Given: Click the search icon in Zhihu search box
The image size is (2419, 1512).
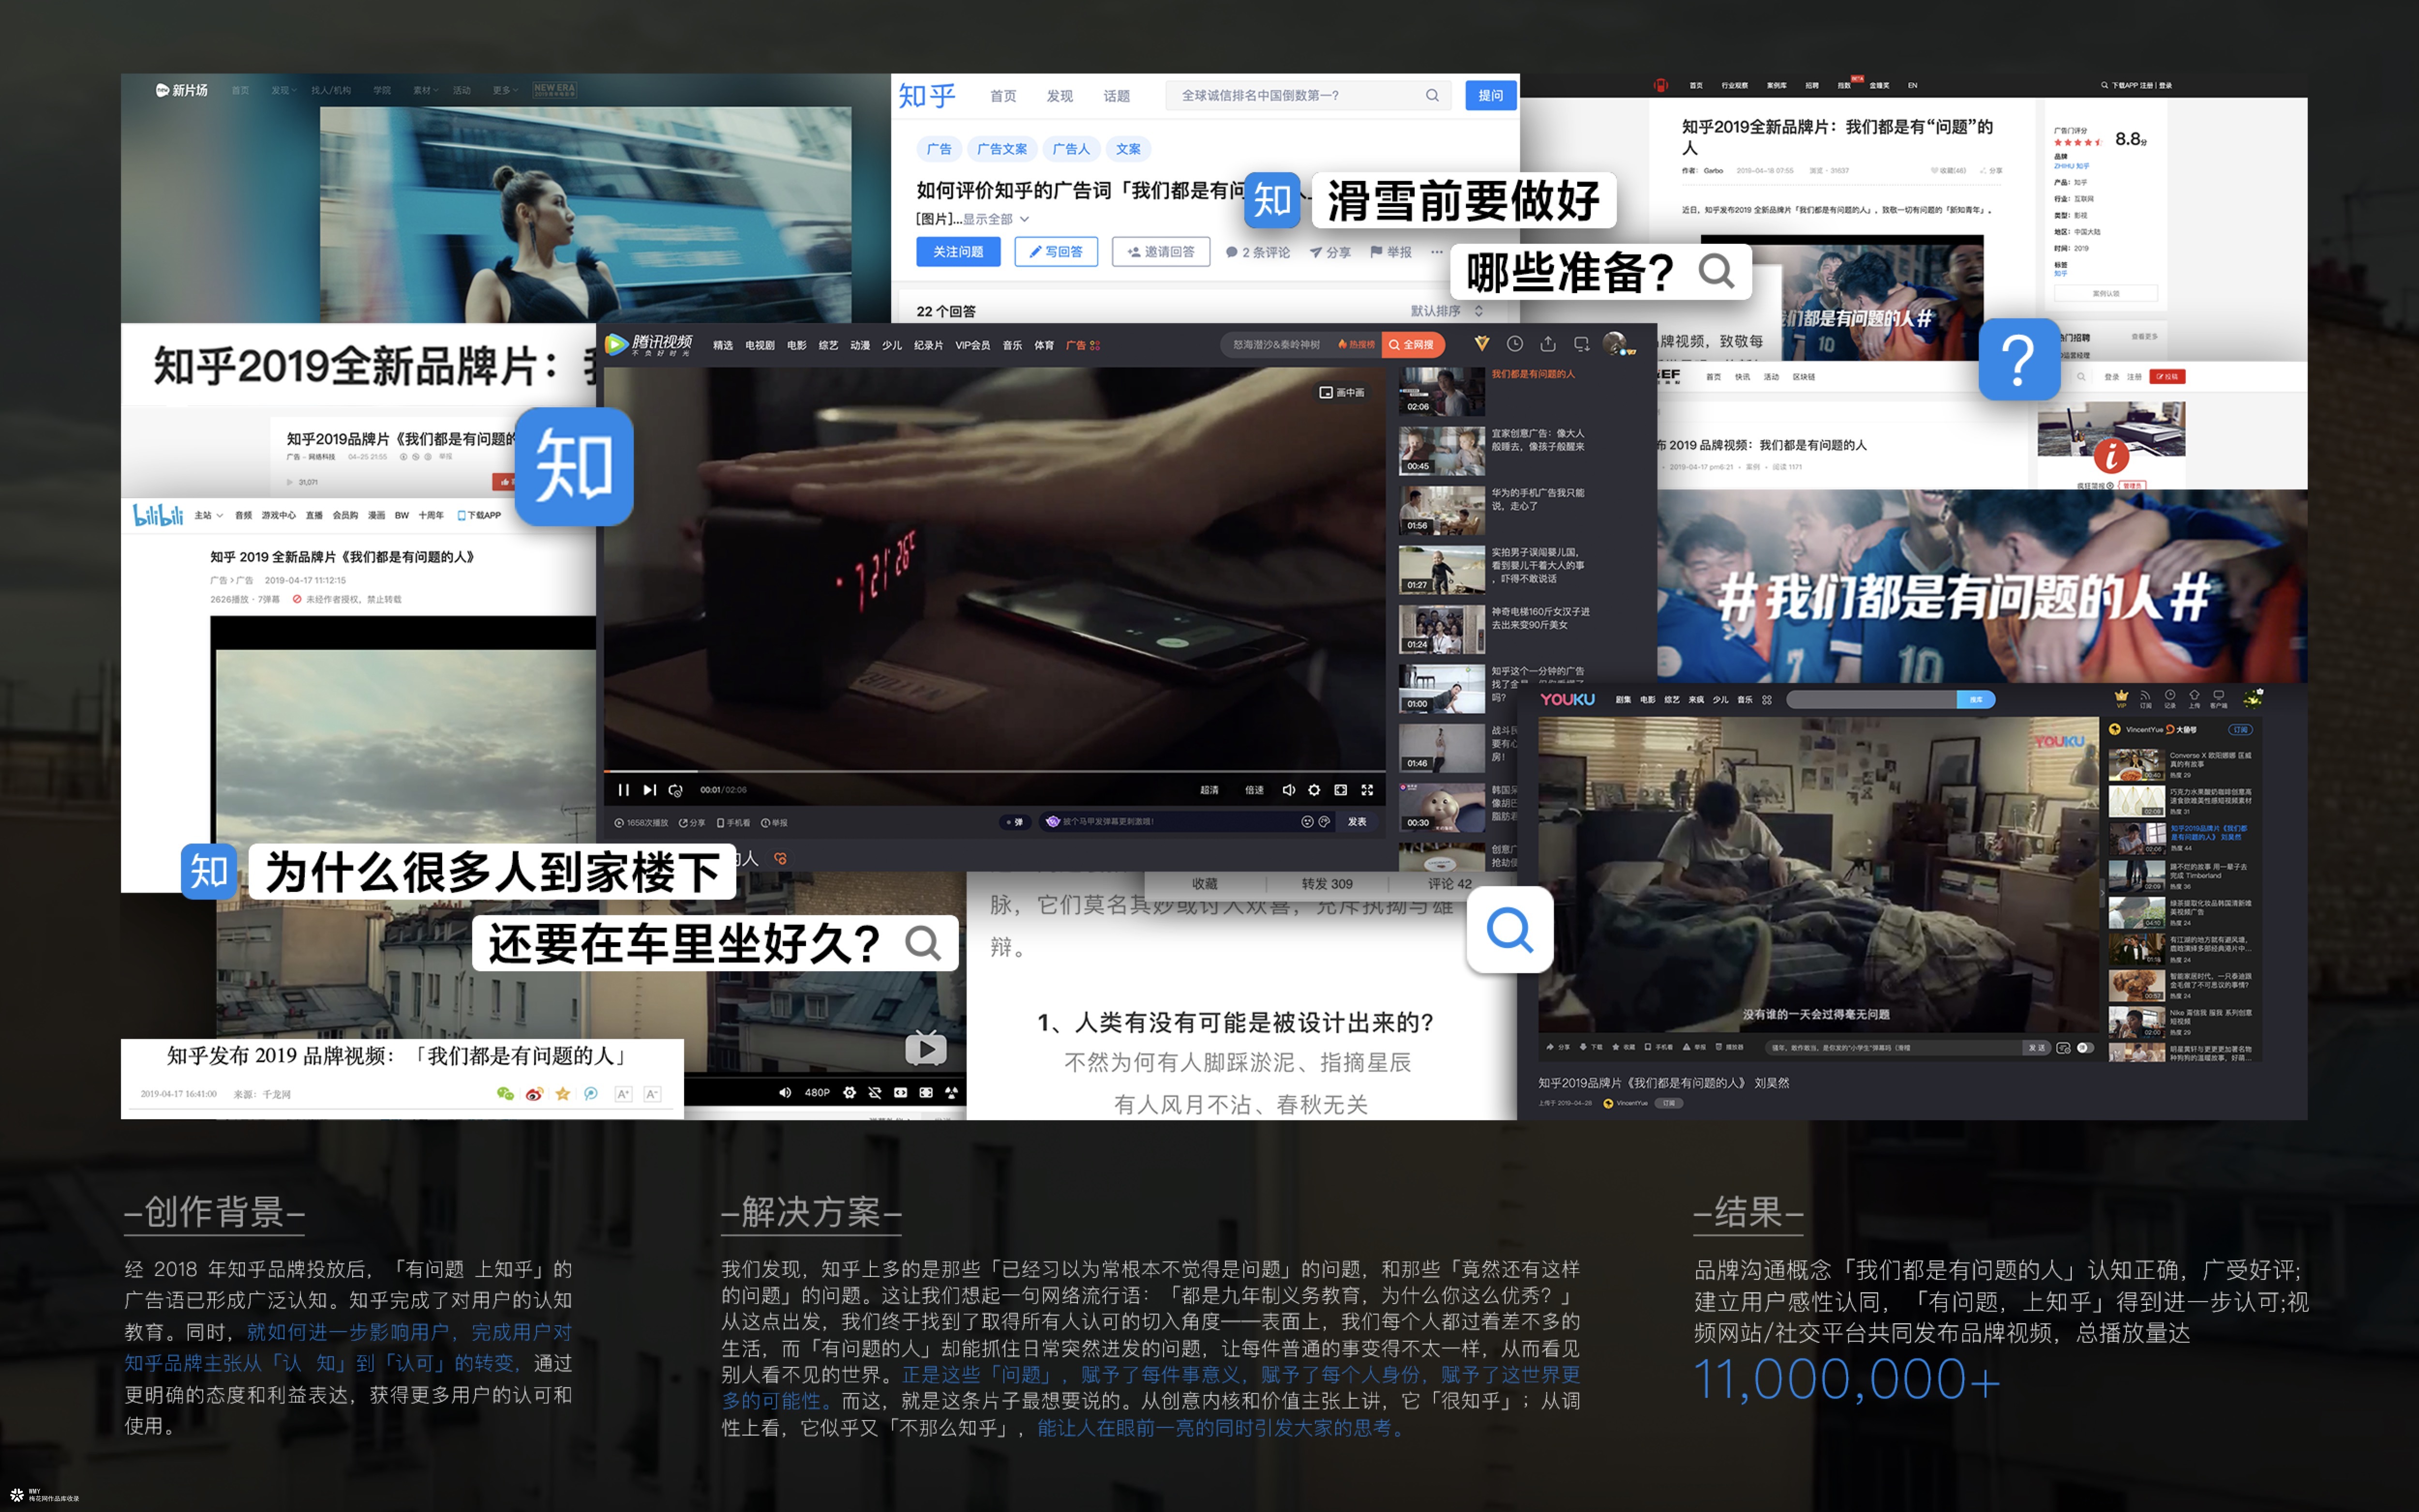Looking at the screenshot, I should [x=1432, y=95].
